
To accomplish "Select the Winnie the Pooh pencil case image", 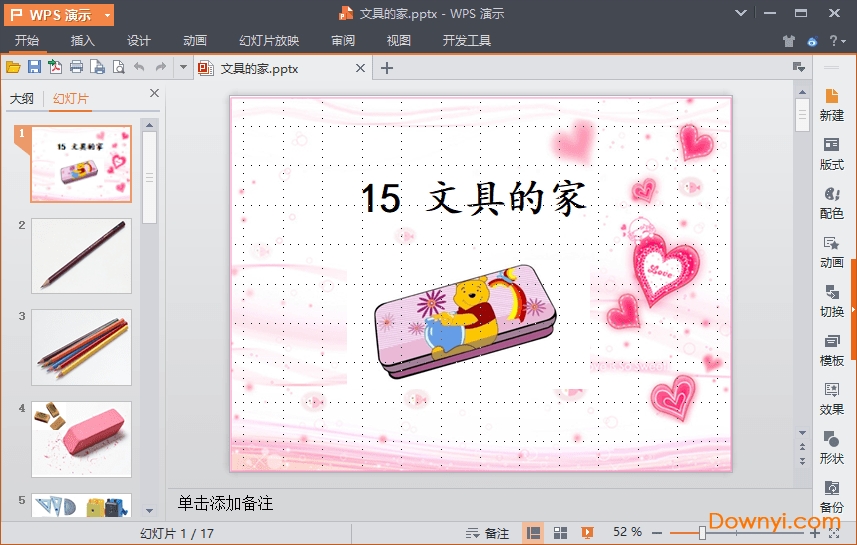I will [465, 321].
